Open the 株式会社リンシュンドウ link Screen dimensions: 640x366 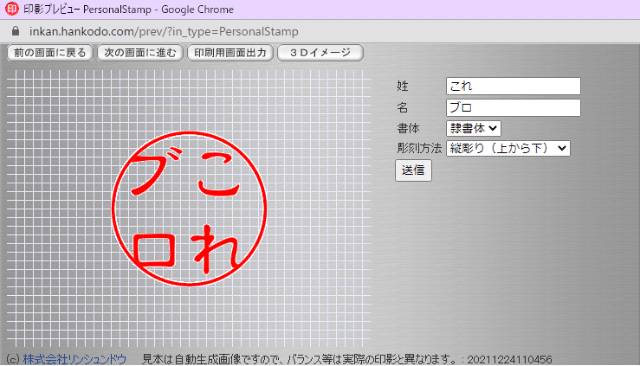pyautogui.click(x=75, y=359)
